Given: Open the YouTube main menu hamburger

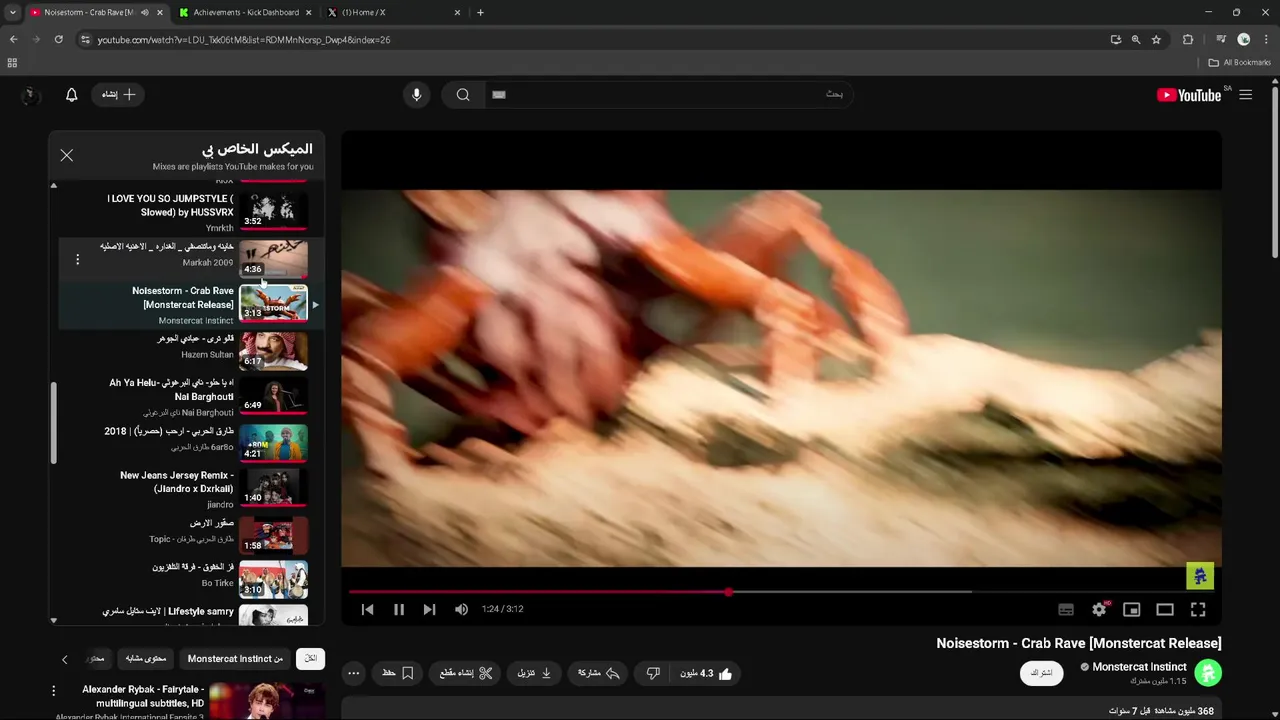Looking at the screenshot, I should click(x=1245, y=95).
